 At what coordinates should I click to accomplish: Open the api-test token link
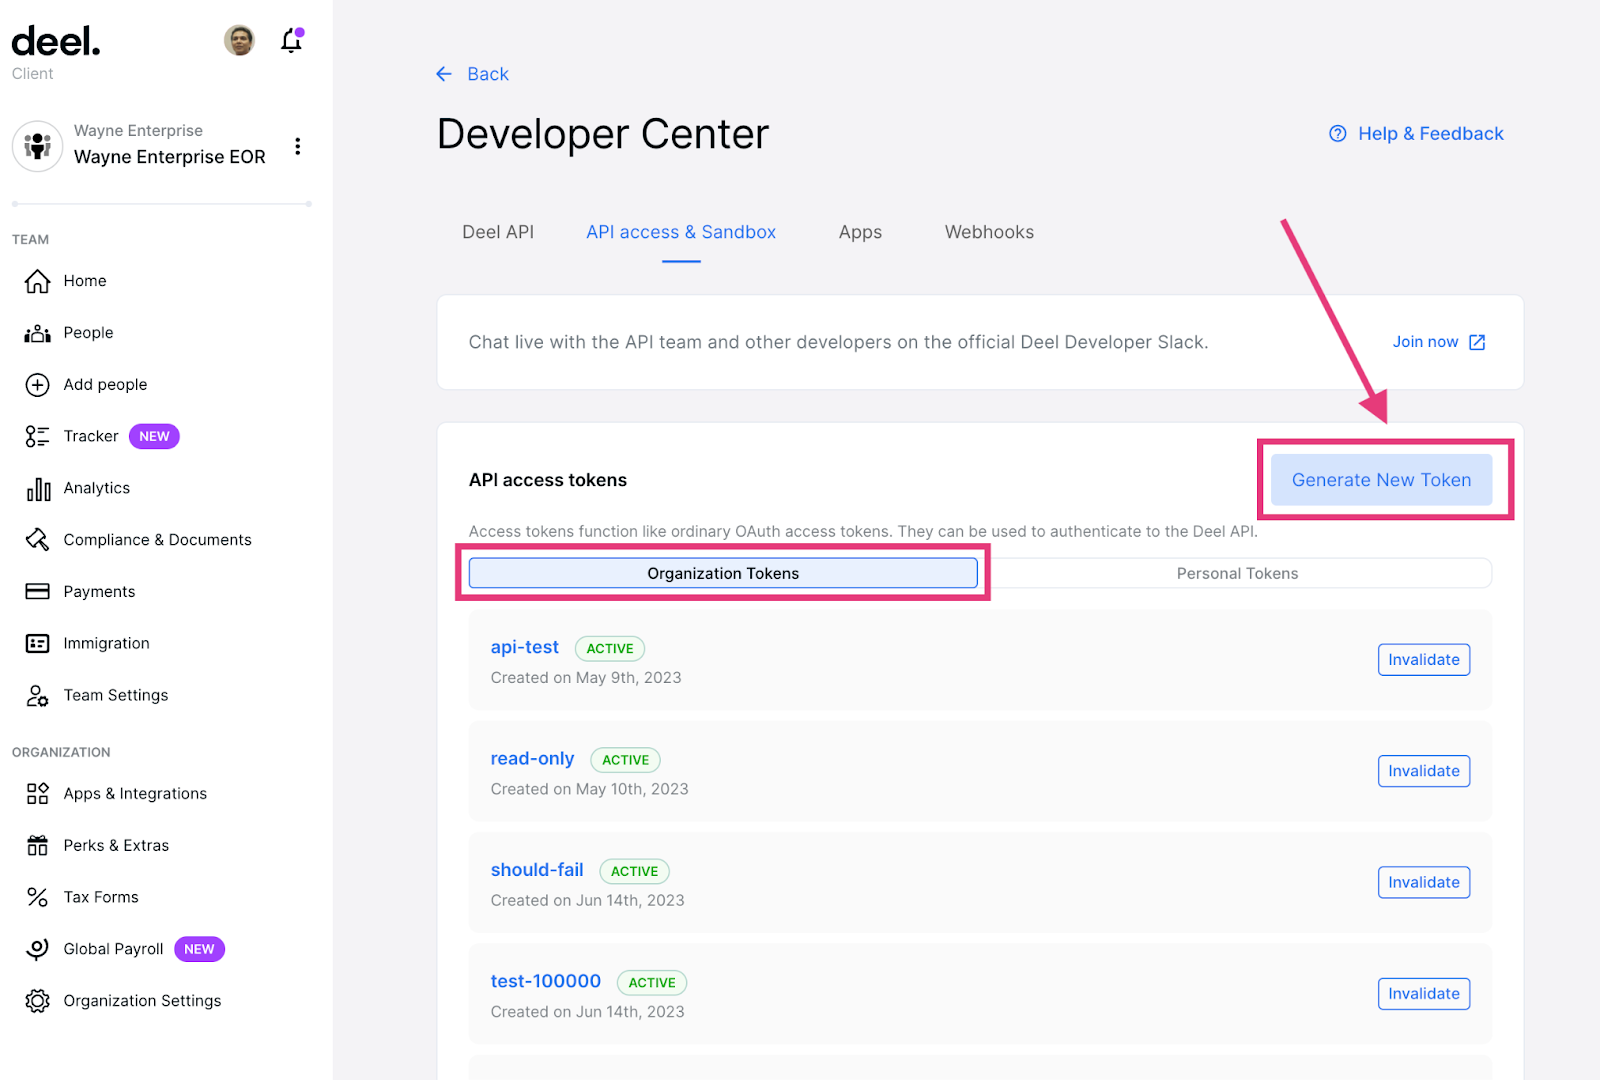[525, 647]
